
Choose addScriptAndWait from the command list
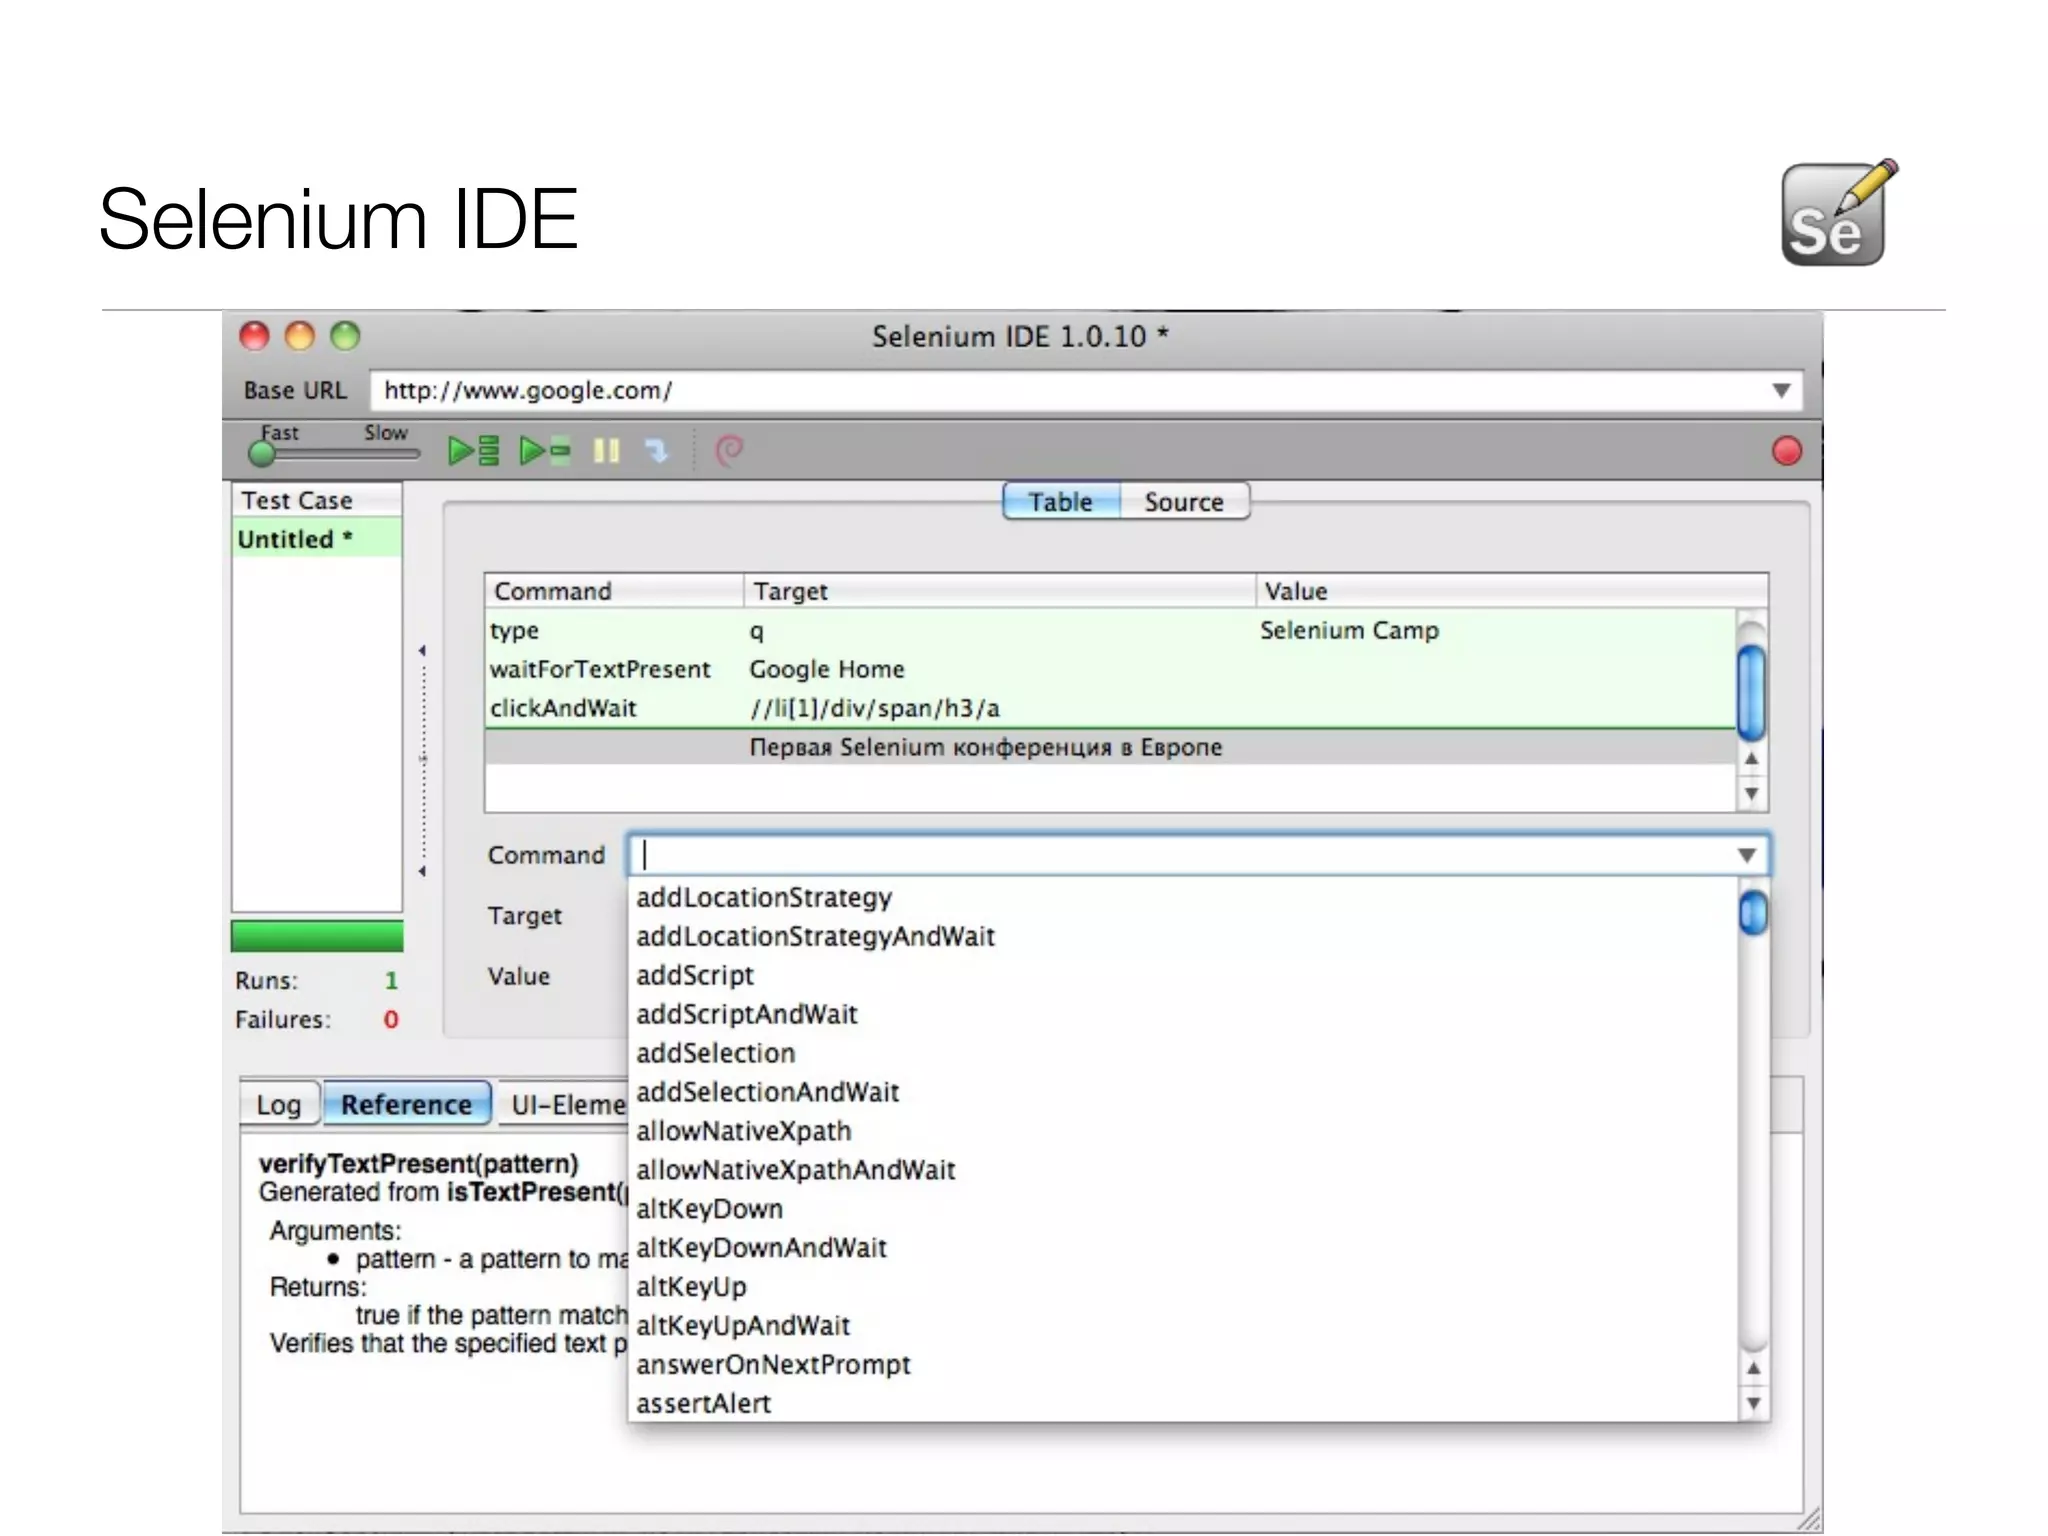(x=1183, y=1014)
